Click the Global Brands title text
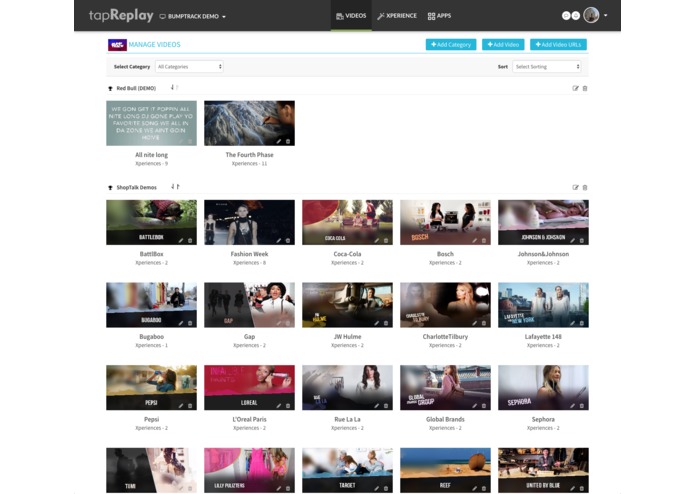Screen dimensions: 695x494 point(445,419)
